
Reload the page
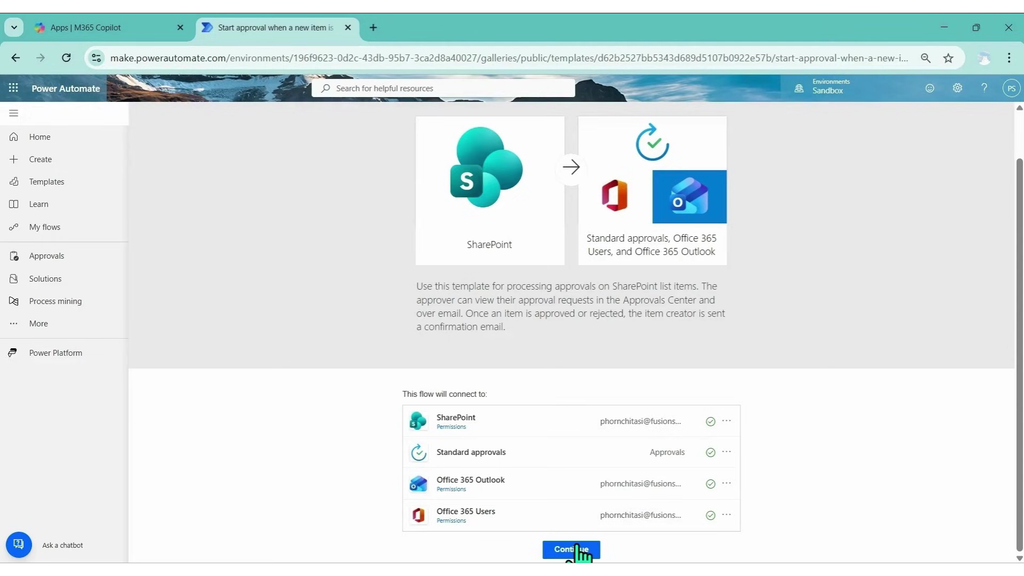pyautogui.click(x=66, y=58)
